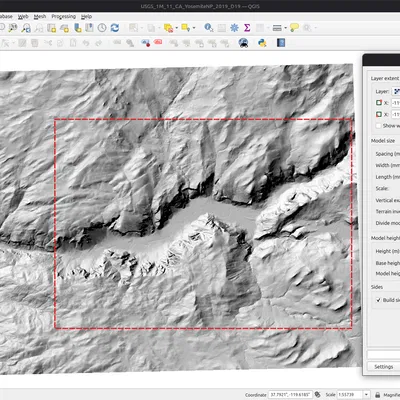
Task: Click the Settings button in dialog
Action: point(384,367)
